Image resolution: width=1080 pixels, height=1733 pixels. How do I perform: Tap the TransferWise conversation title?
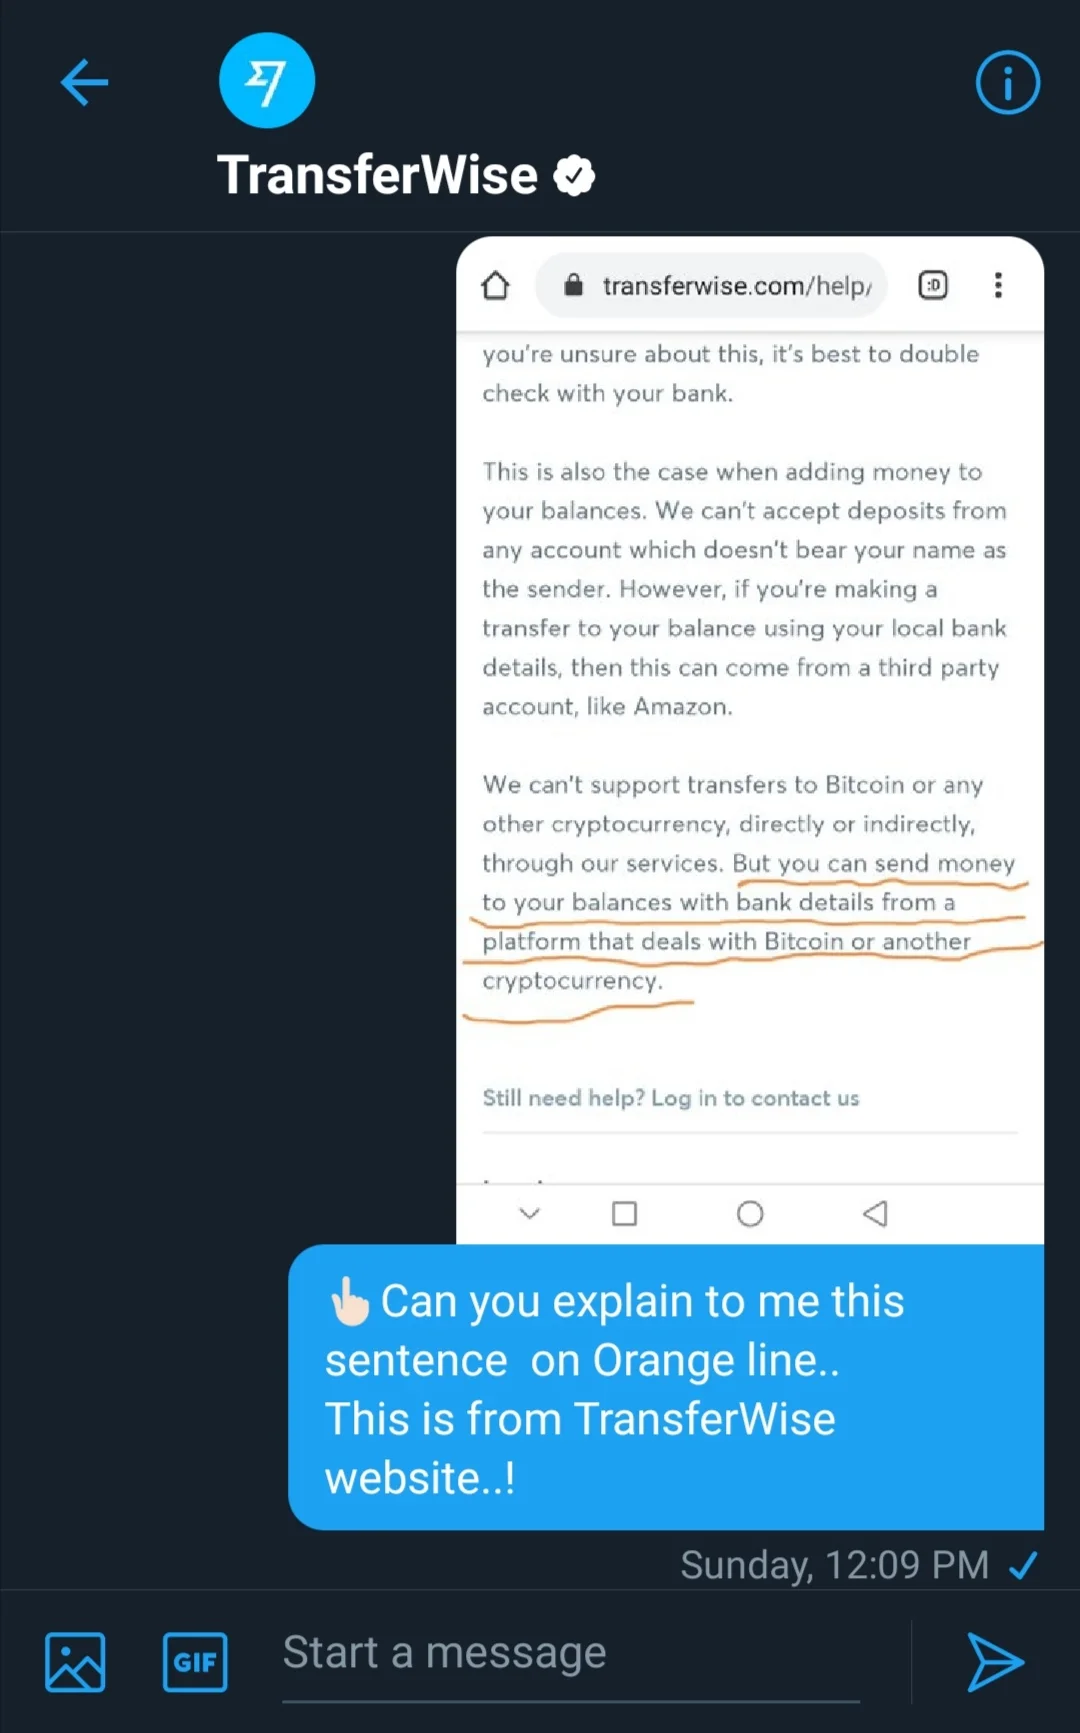coord(377,175)
